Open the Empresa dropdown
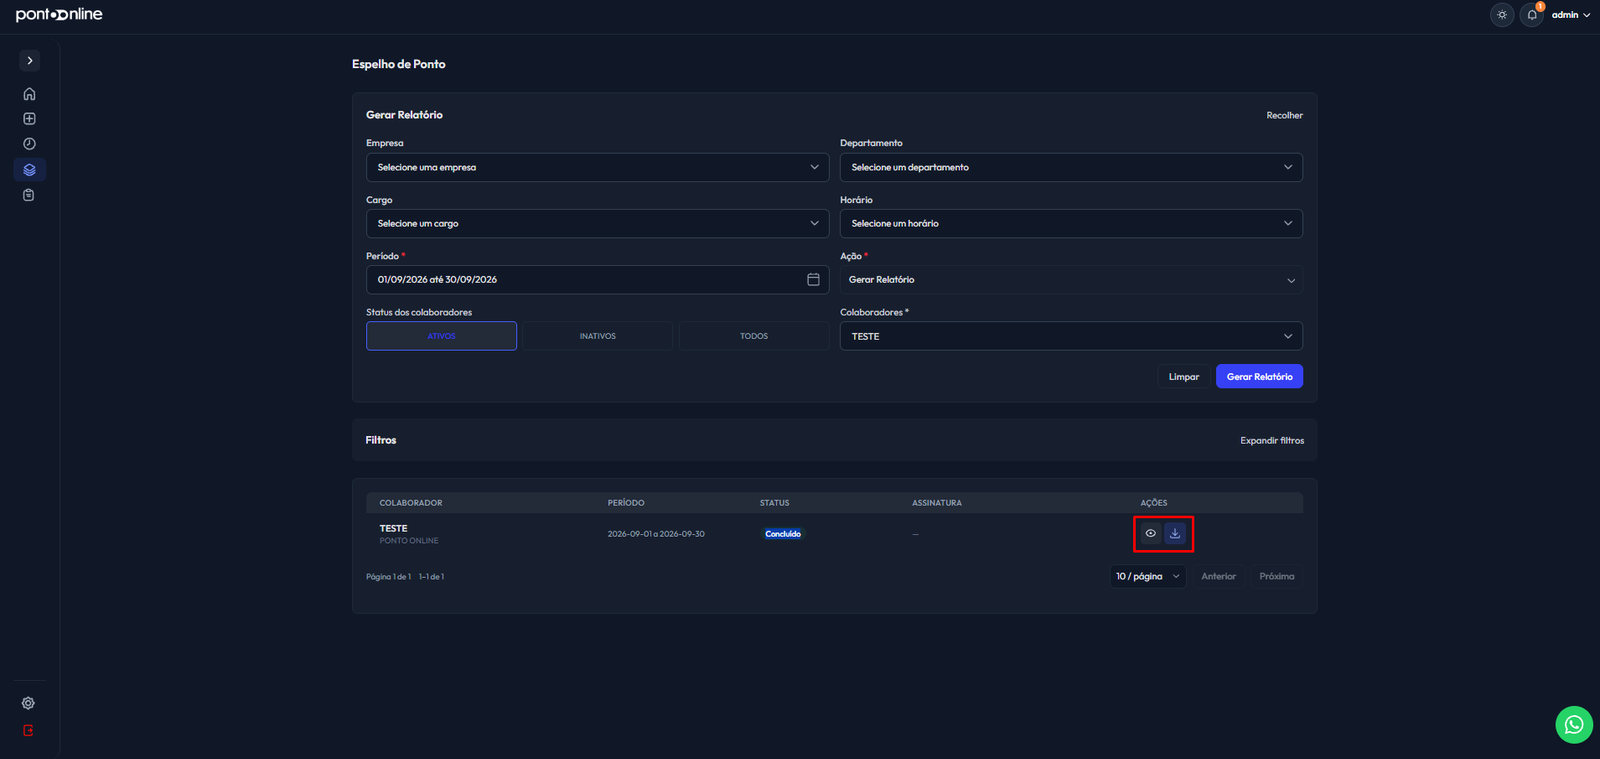Image resolution: width=1600 pixels, height=759 pixels. pos(598,167)
